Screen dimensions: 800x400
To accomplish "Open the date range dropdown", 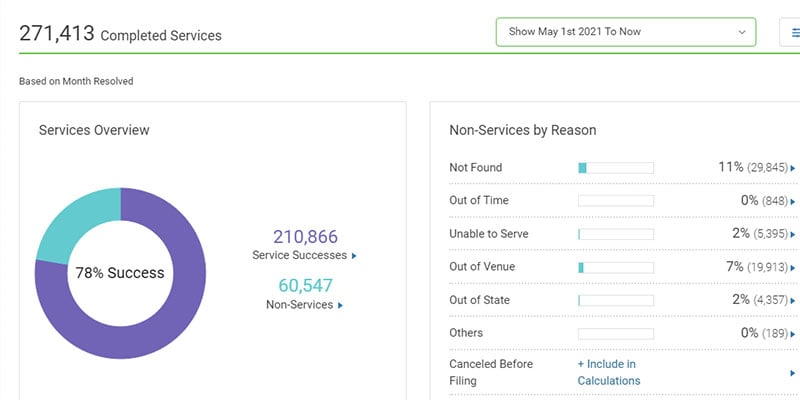I will pos(625,32).
